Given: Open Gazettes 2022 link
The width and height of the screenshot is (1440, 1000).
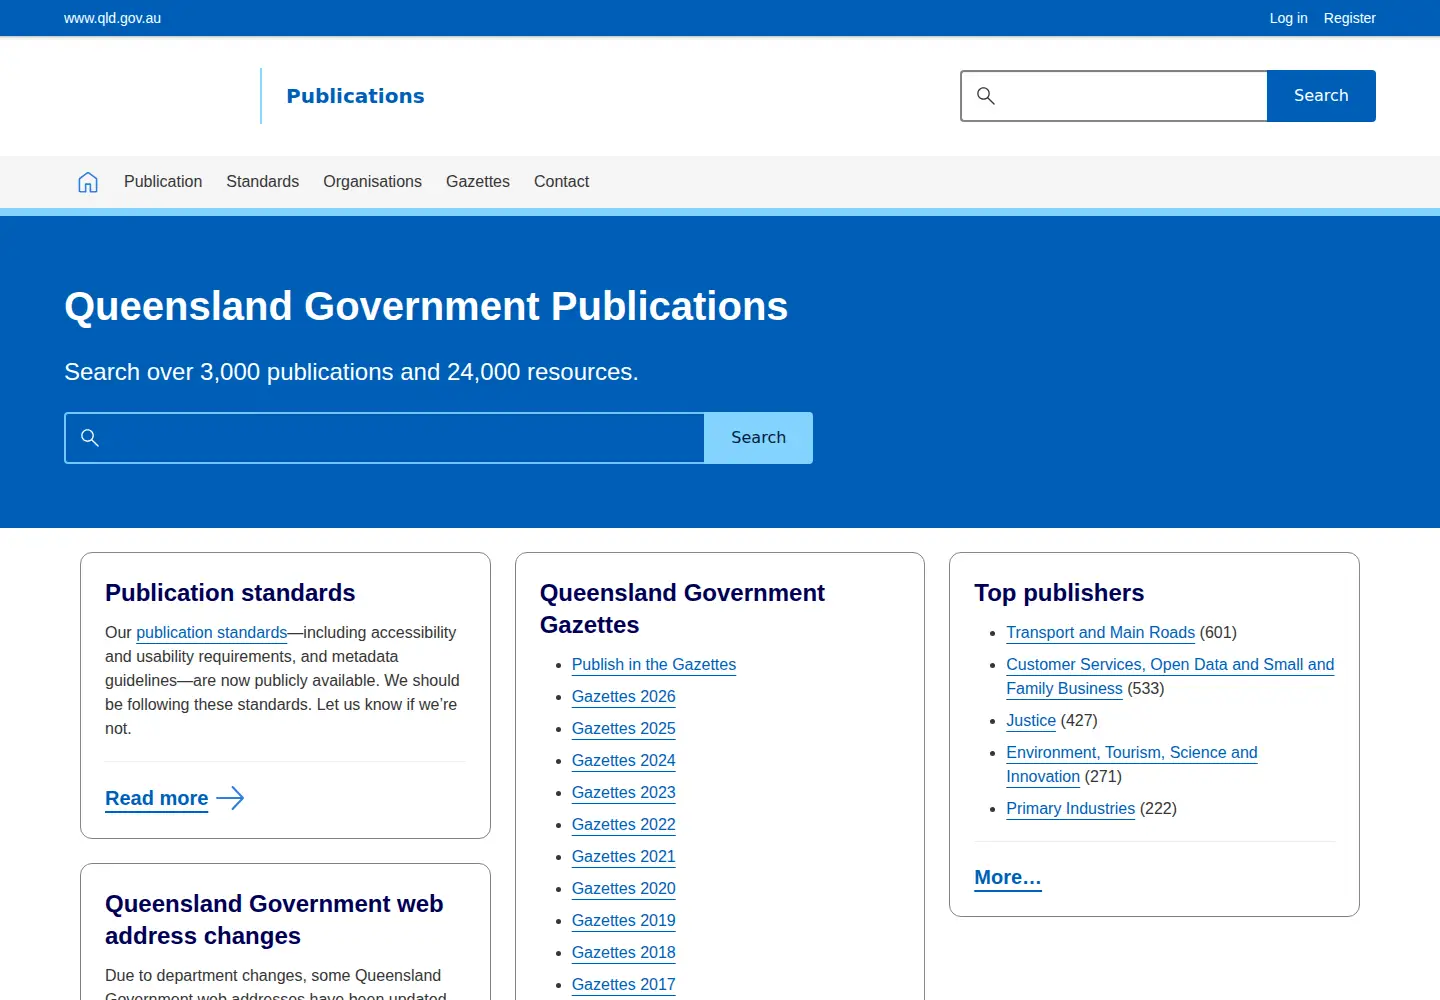Looking at the screenshot, I should 624,825.
